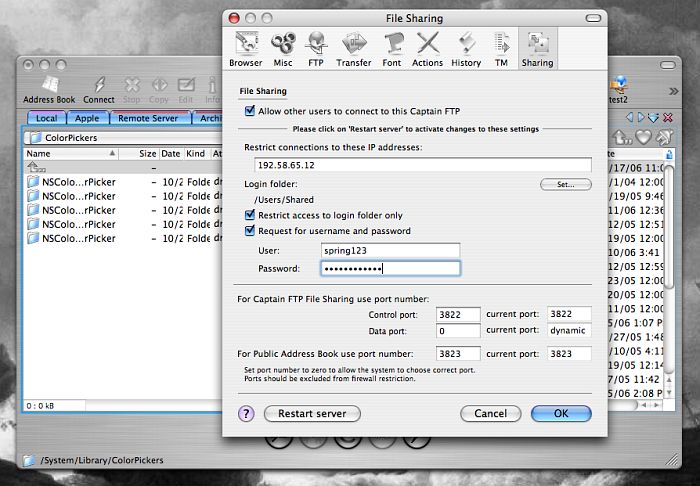Go to previous tab with left arrow
The width and height of the screenshot is (700, 486).
[x=629, y=117]
